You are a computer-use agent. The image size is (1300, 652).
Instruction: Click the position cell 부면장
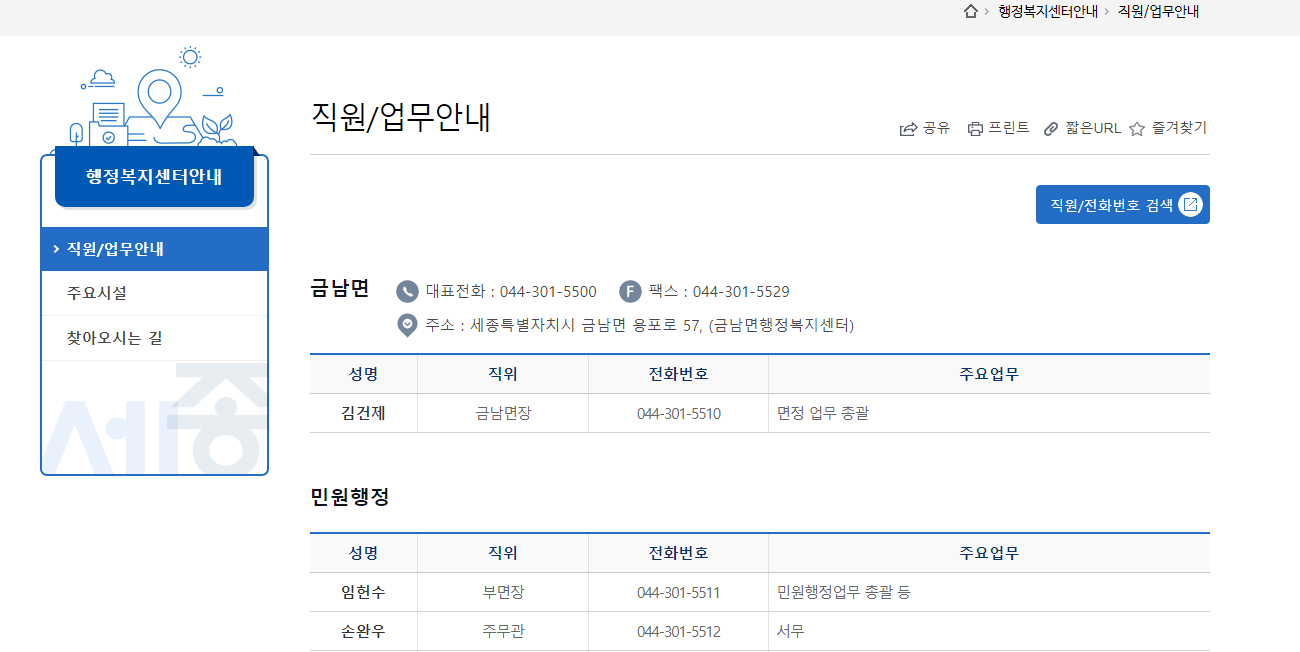pyautogui.click(x=503, y=592)
